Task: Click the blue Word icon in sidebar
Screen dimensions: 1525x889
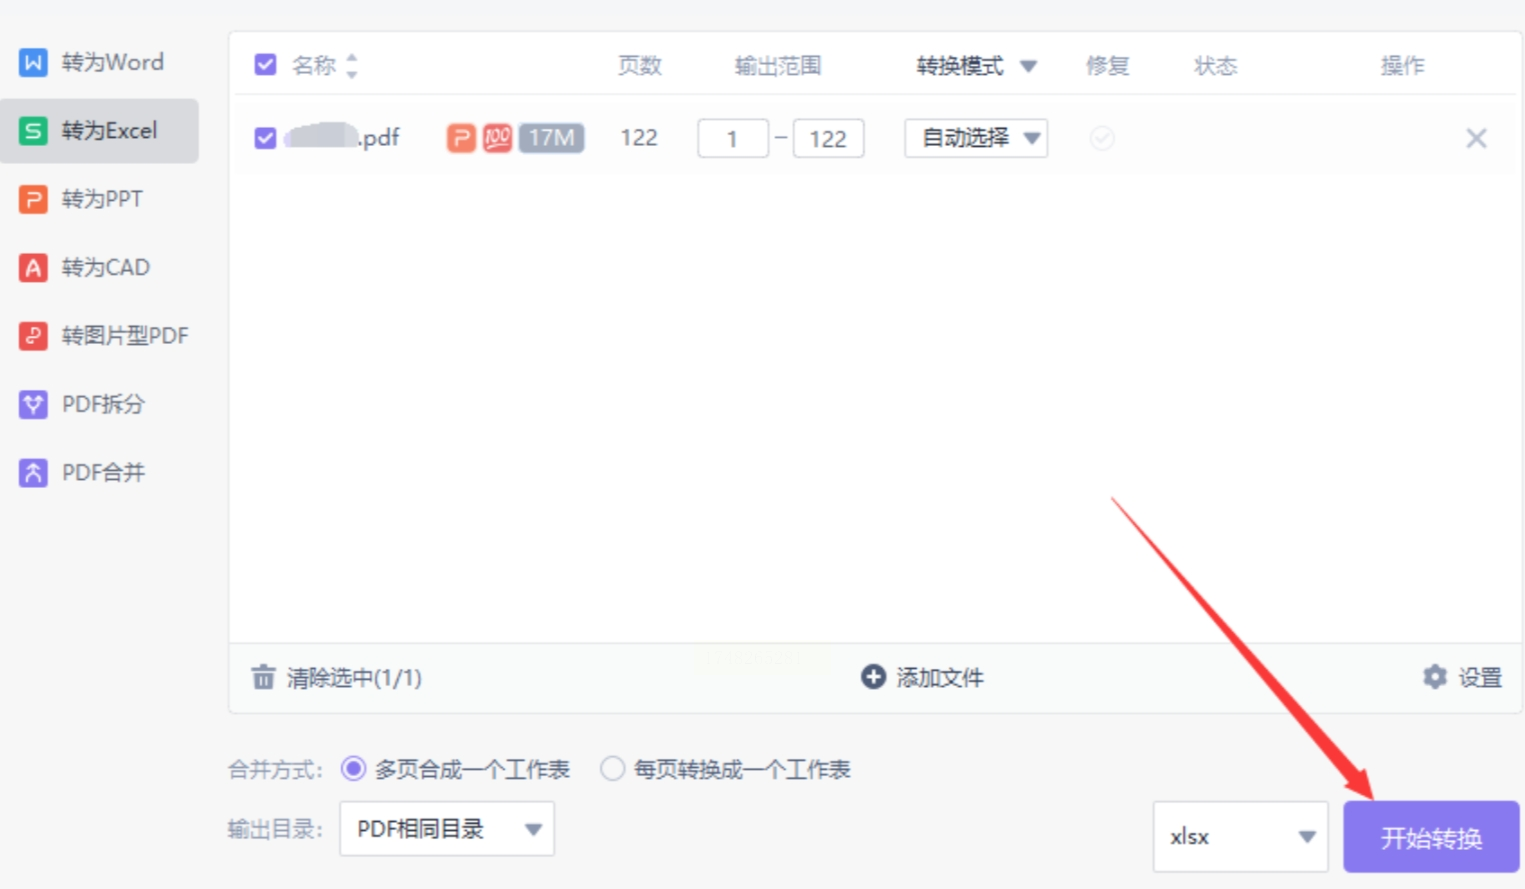Action: (x=33, y=62)
